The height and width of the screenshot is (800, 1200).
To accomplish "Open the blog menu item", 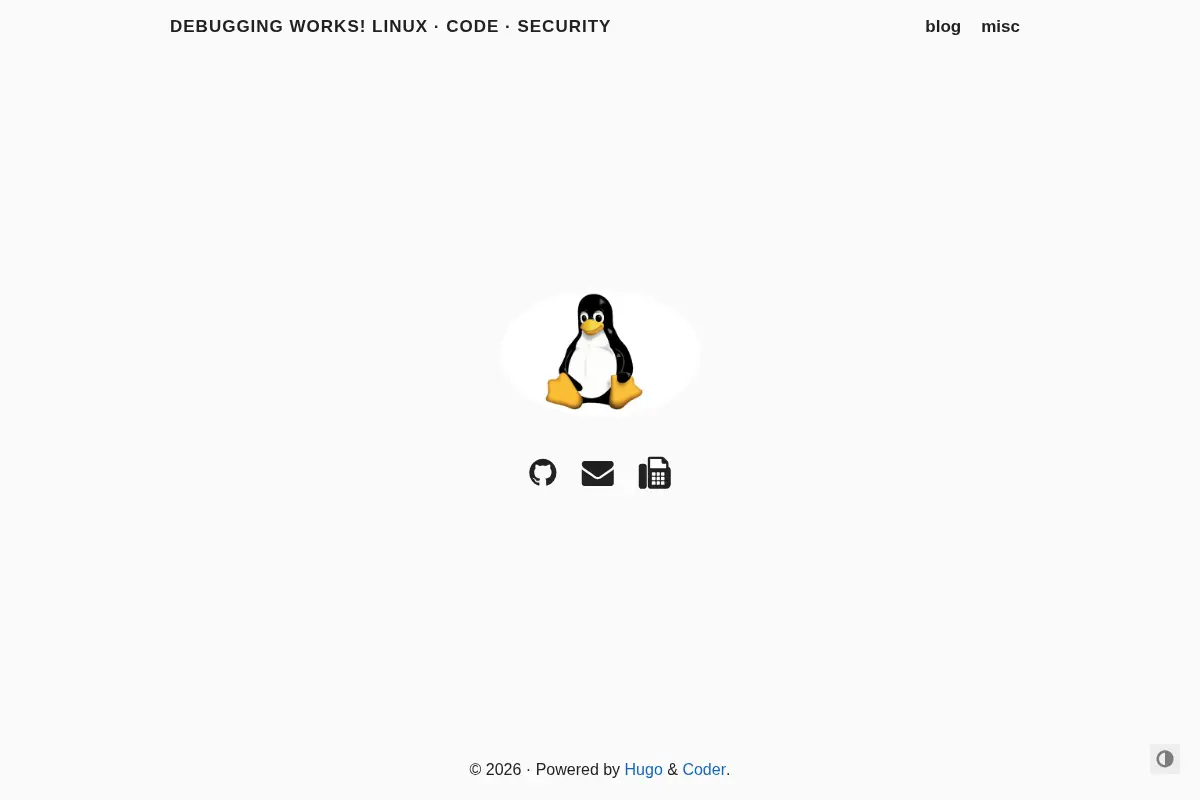I will 943,27.
